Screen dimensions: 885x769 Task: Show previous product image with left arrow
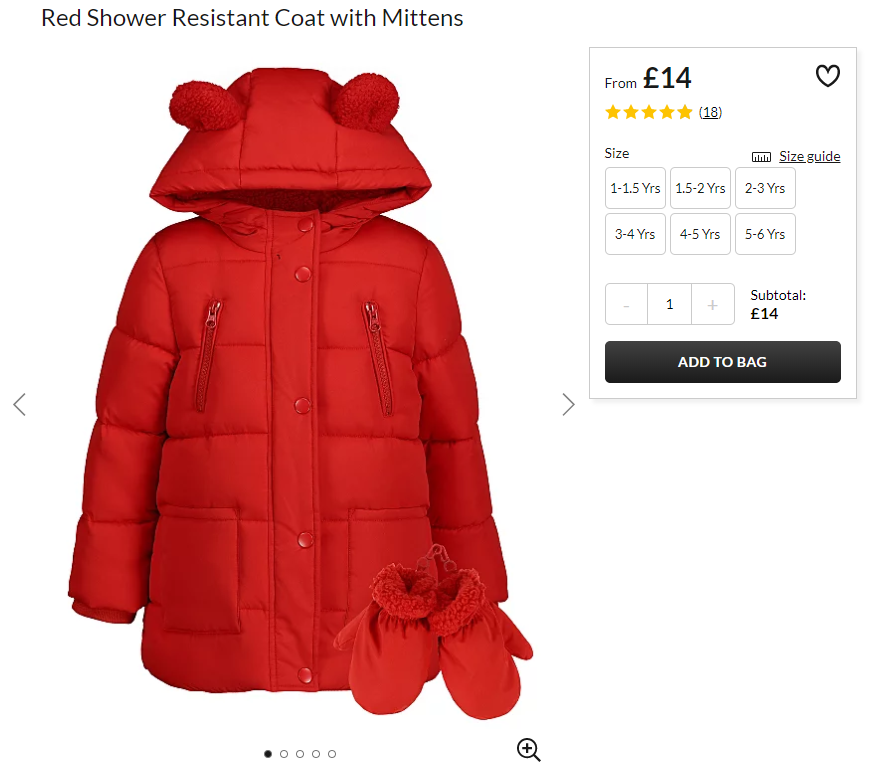pyautogui.click(x=20, y=404)
